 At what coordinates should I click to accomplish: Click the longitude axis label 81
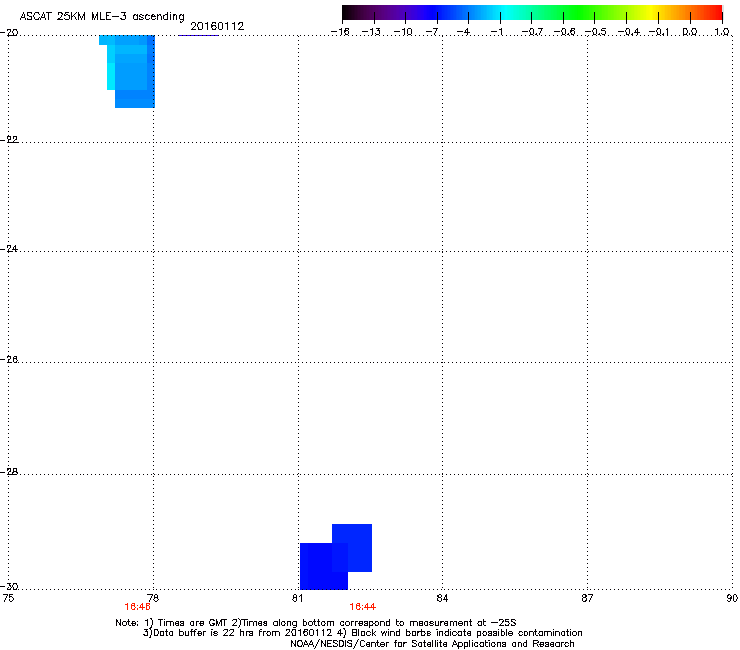pyautogui.click(x=297, y=598)
